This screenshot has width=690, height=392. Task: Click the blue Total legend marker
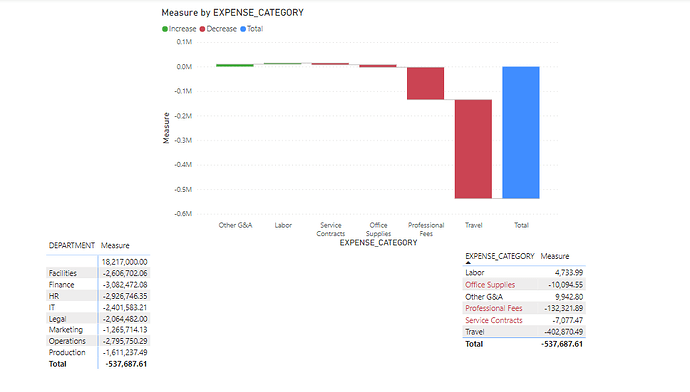(x=243, y=29)
